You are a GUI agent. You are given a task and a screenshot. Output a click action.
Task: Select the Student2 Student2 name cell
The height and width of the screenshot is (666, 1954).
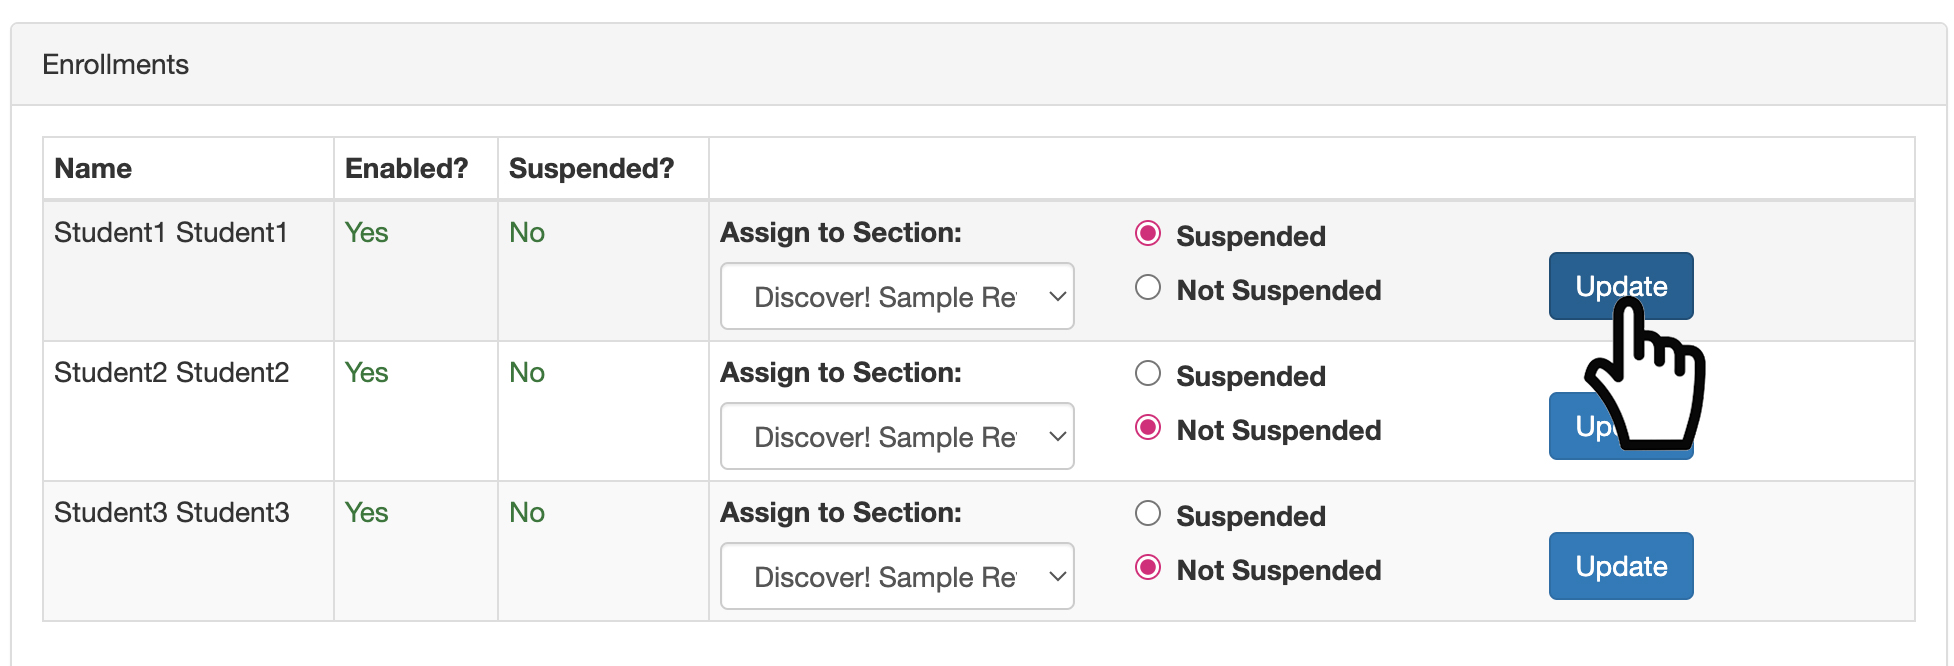pyautogui.click(x=171, y=373)
